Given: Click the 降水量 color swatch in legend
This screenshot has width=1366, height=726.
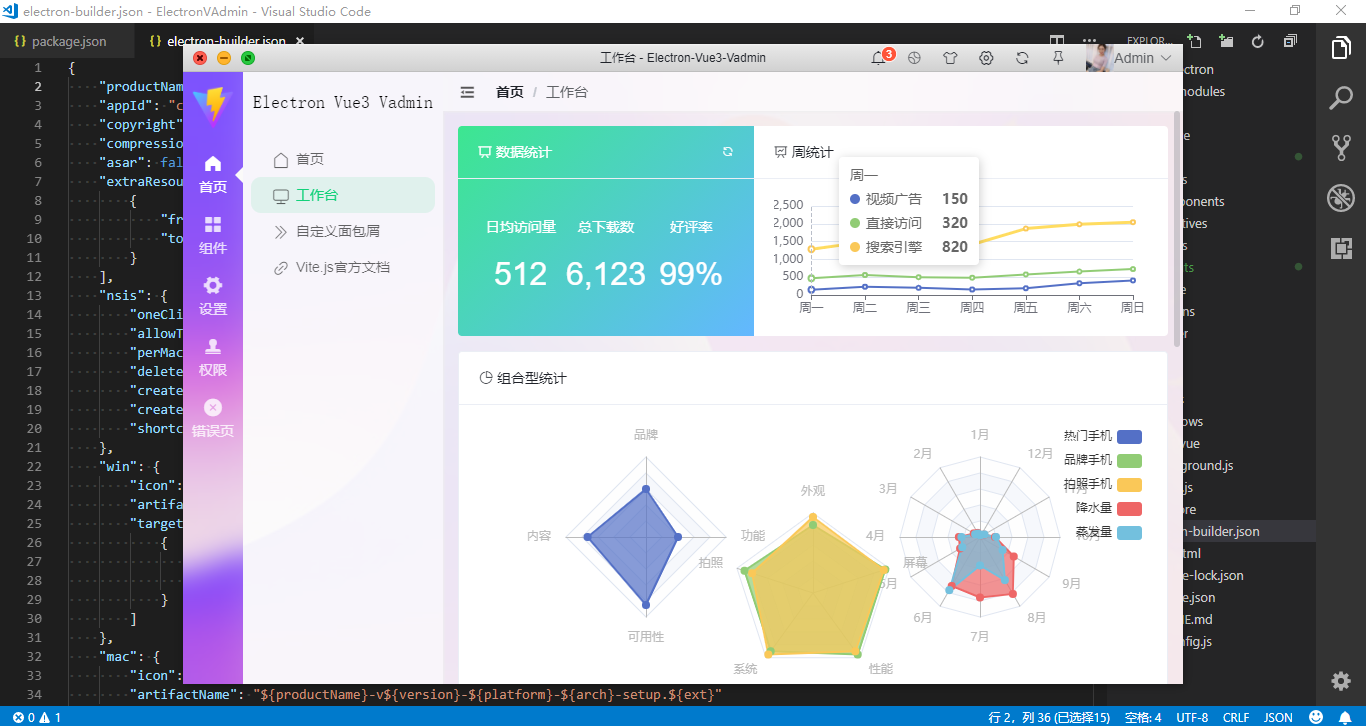Looking at the screenshot, I should click(x=1128, y=508).
